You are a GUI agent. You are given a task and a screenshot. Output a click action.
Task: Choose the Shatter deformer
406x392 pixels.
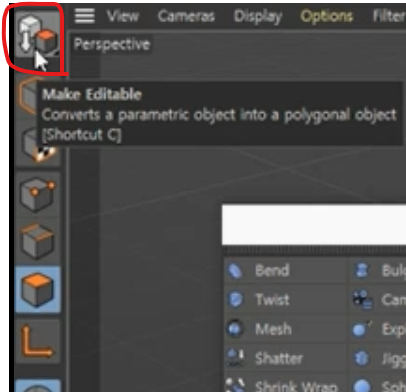(x=285, y=359)
